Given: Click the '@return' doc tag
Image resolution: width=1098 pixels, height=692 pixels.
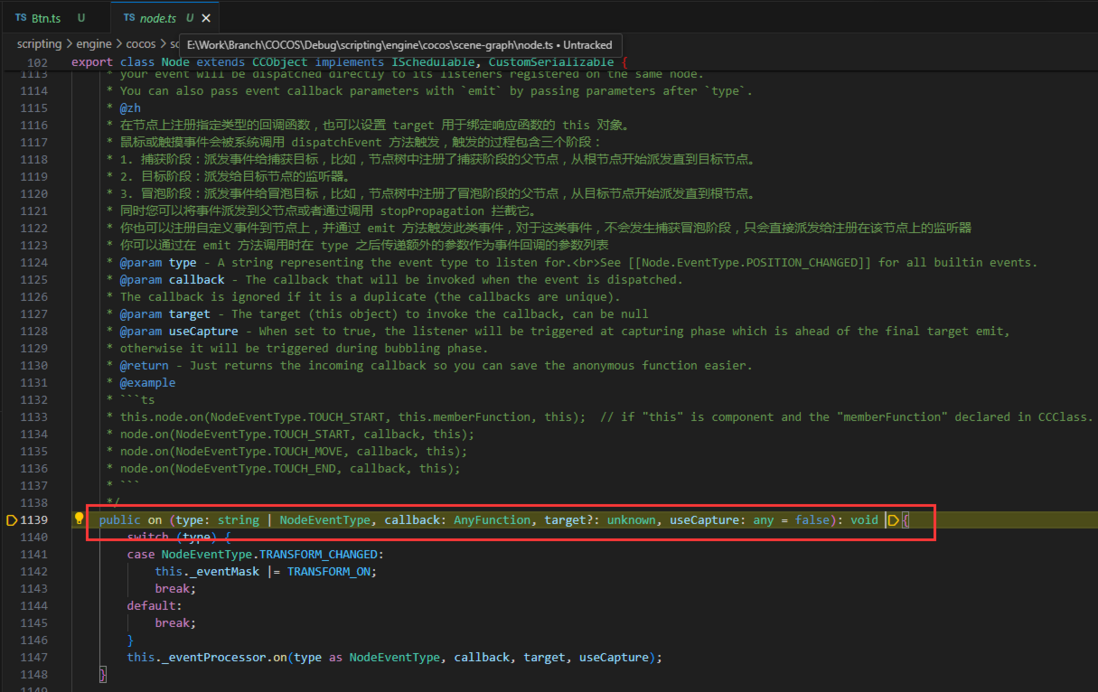Looking at the screenshot, I should 144,366.
